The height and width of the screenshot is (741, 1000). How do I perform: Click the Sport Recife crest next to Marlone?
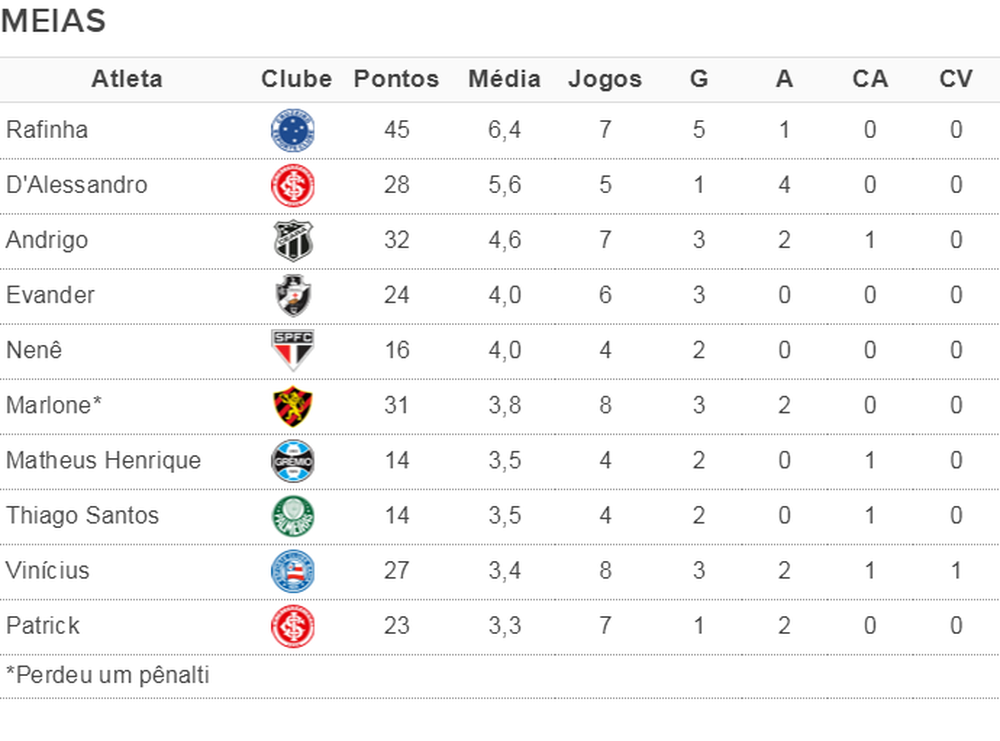point(294,406)
